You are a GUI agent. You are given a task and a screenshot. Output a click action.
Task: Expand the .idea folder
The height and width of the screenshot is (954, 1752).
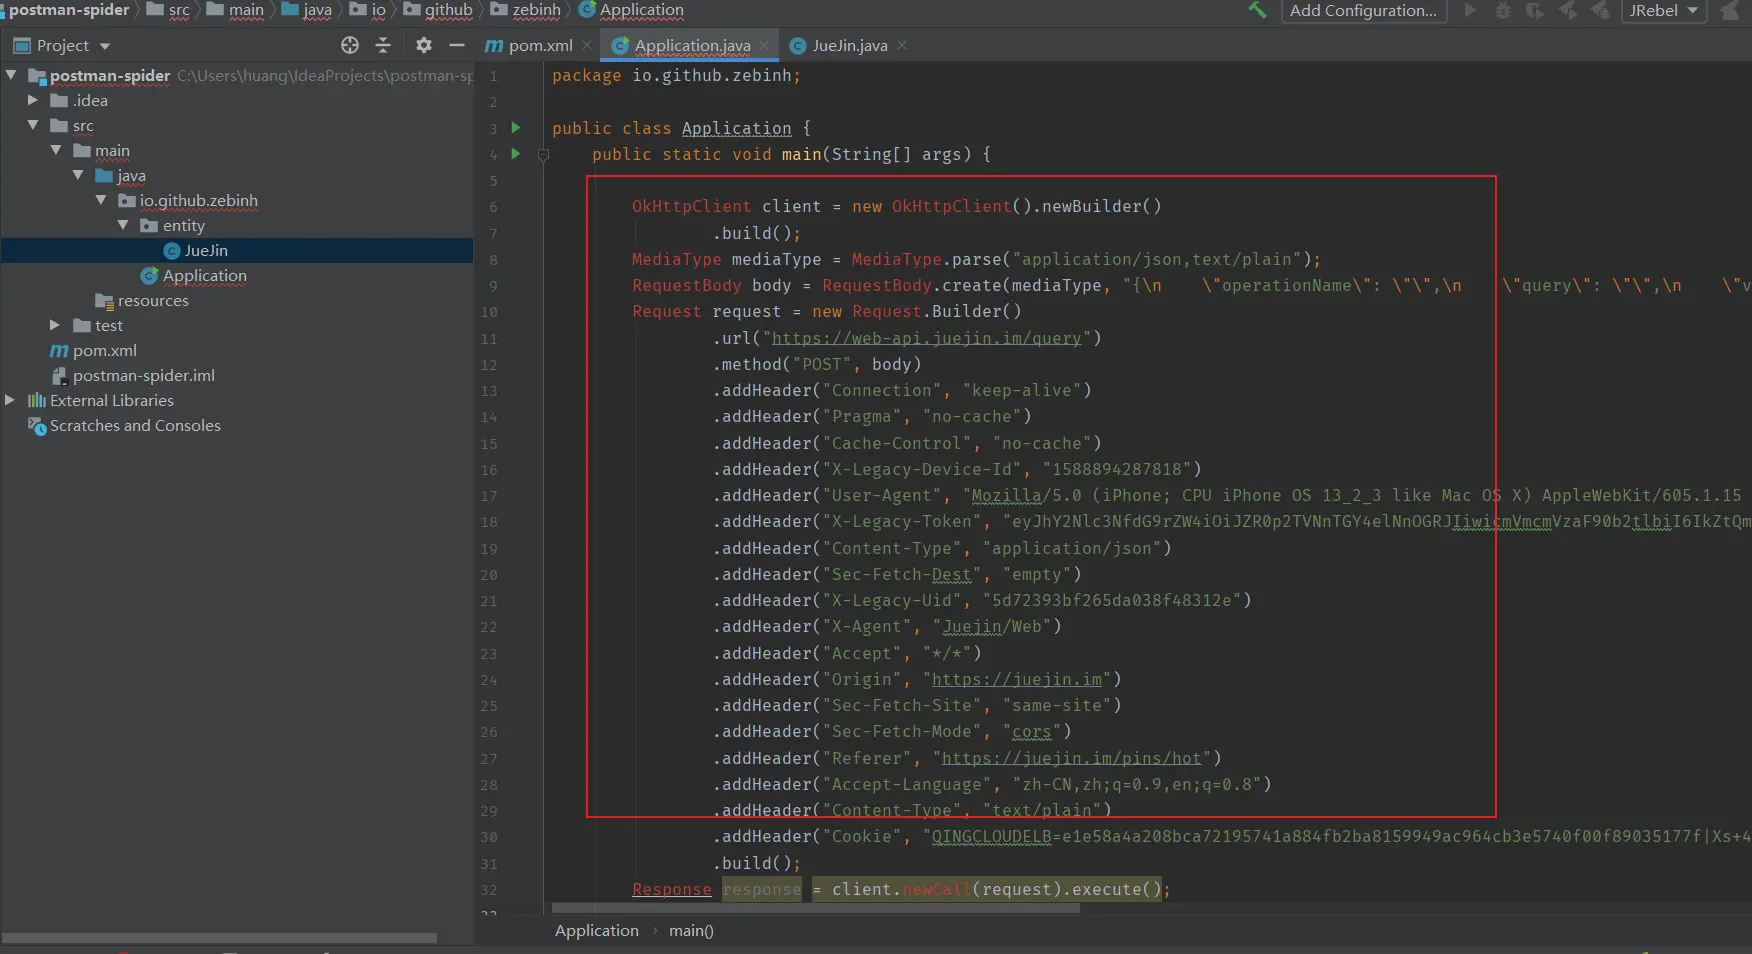point(33,100)
